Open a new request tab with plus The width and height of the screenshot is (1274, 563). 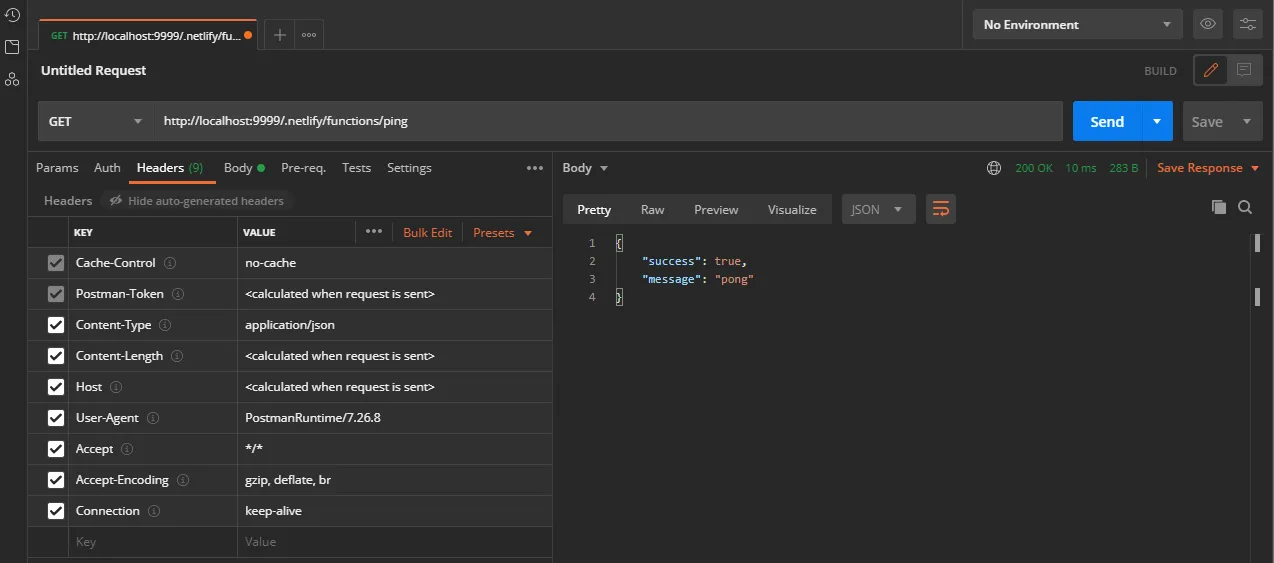point(280,35)
